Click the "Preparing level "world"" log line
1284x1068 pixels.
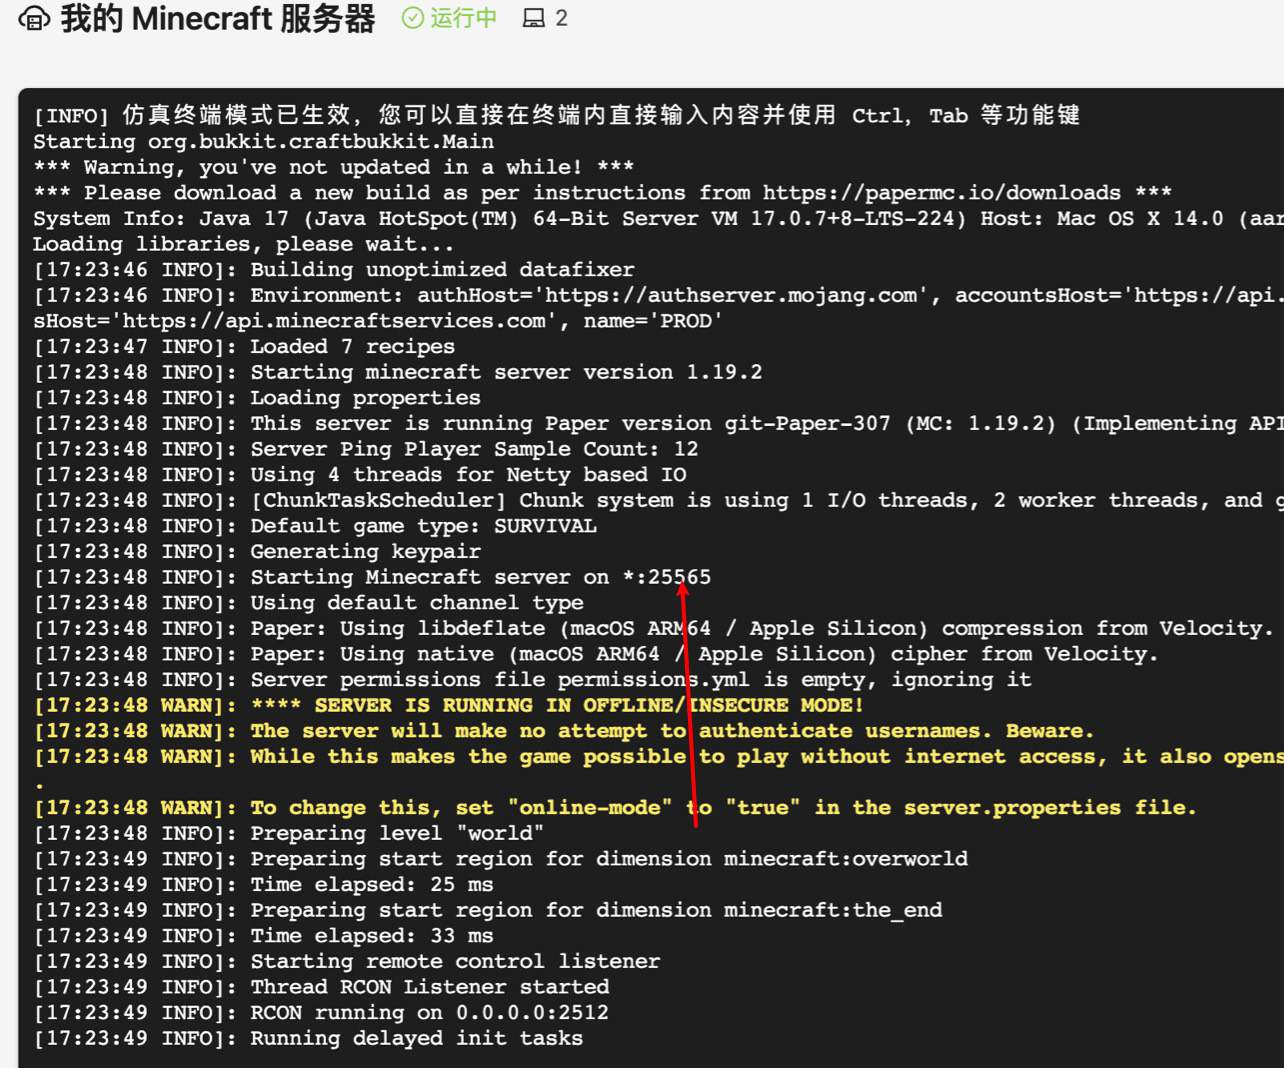pyautogui.click(x=396, y=833)
